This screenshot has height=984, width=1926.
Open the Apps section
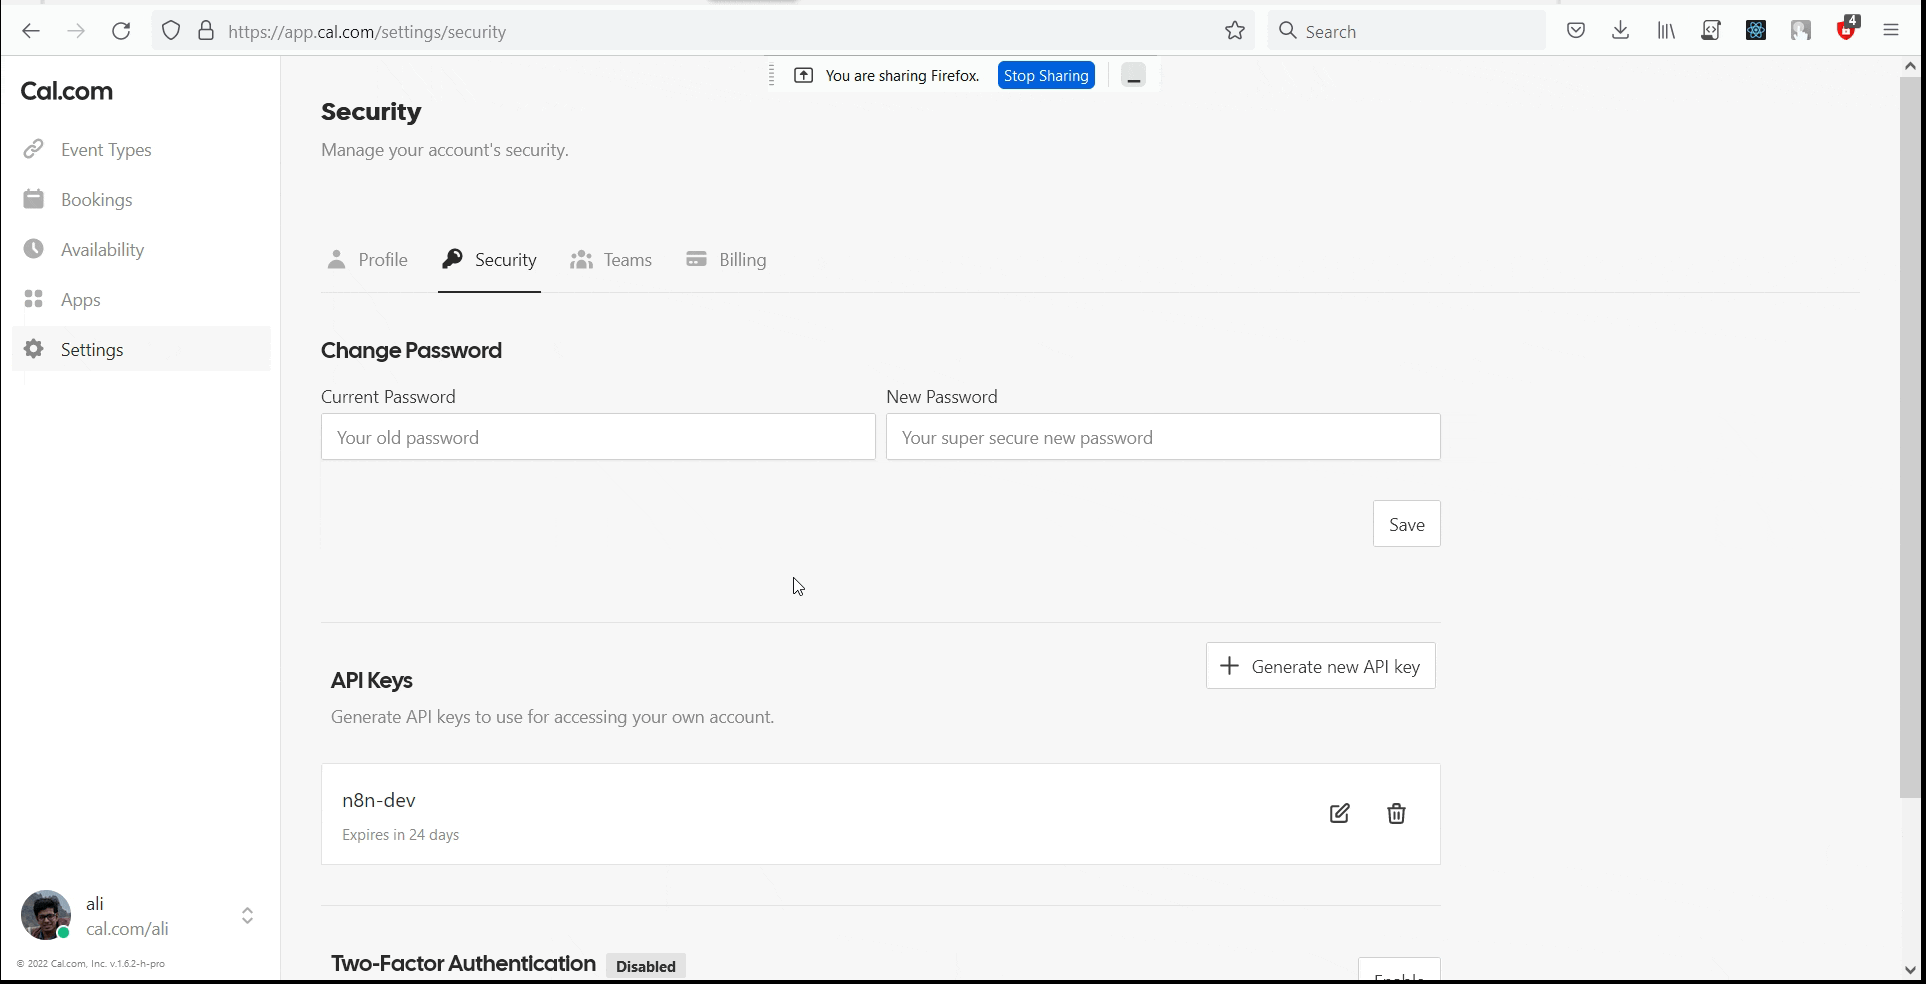tap(80, 299)
